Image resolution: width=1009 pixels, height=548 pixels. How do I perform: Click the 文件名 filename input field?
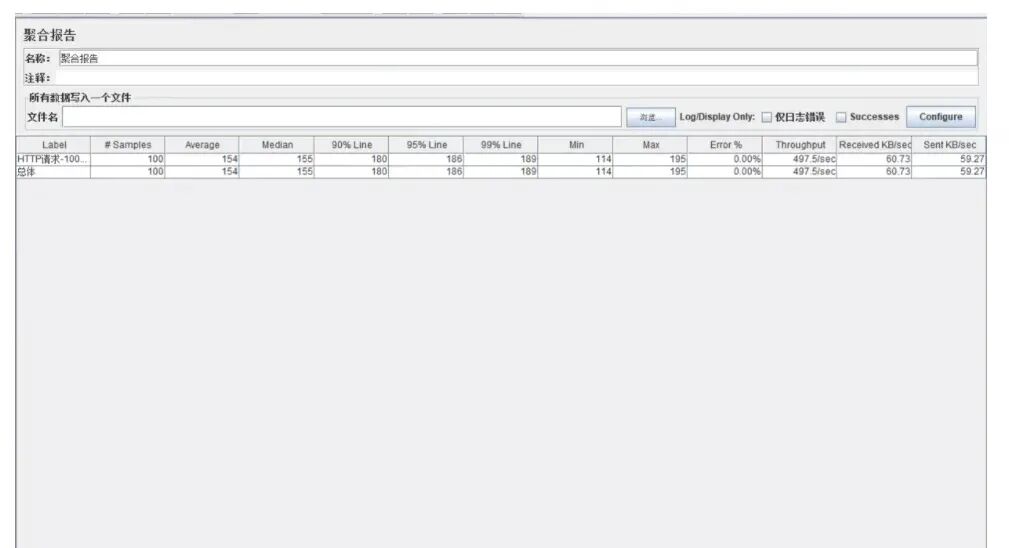click(342, 116)
